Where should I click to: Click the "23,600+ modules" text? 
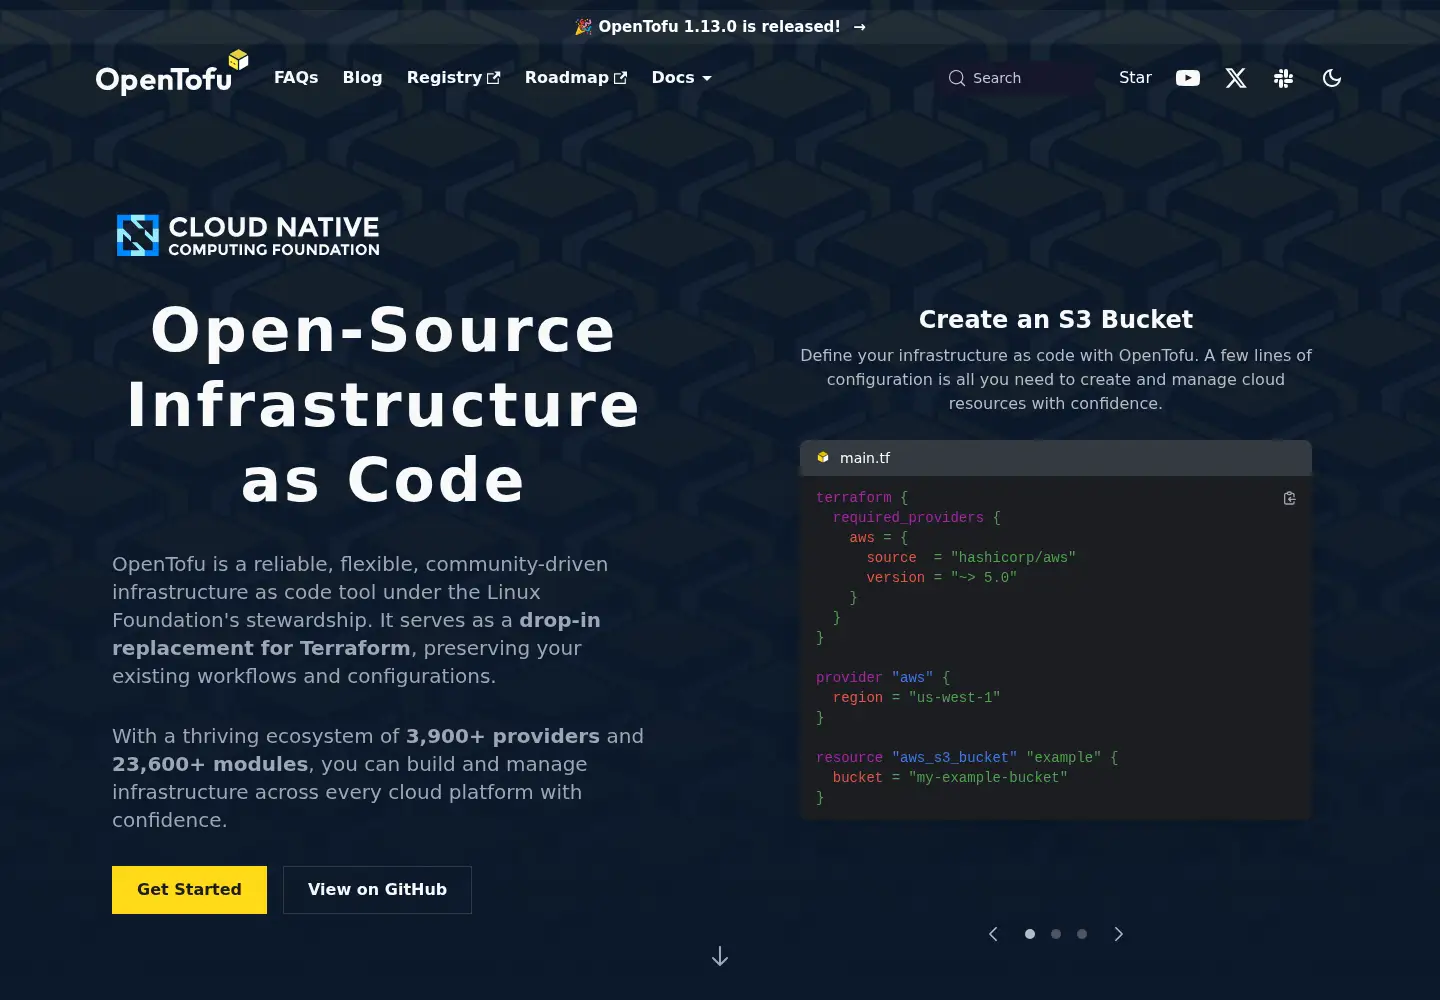coord(210,764)
